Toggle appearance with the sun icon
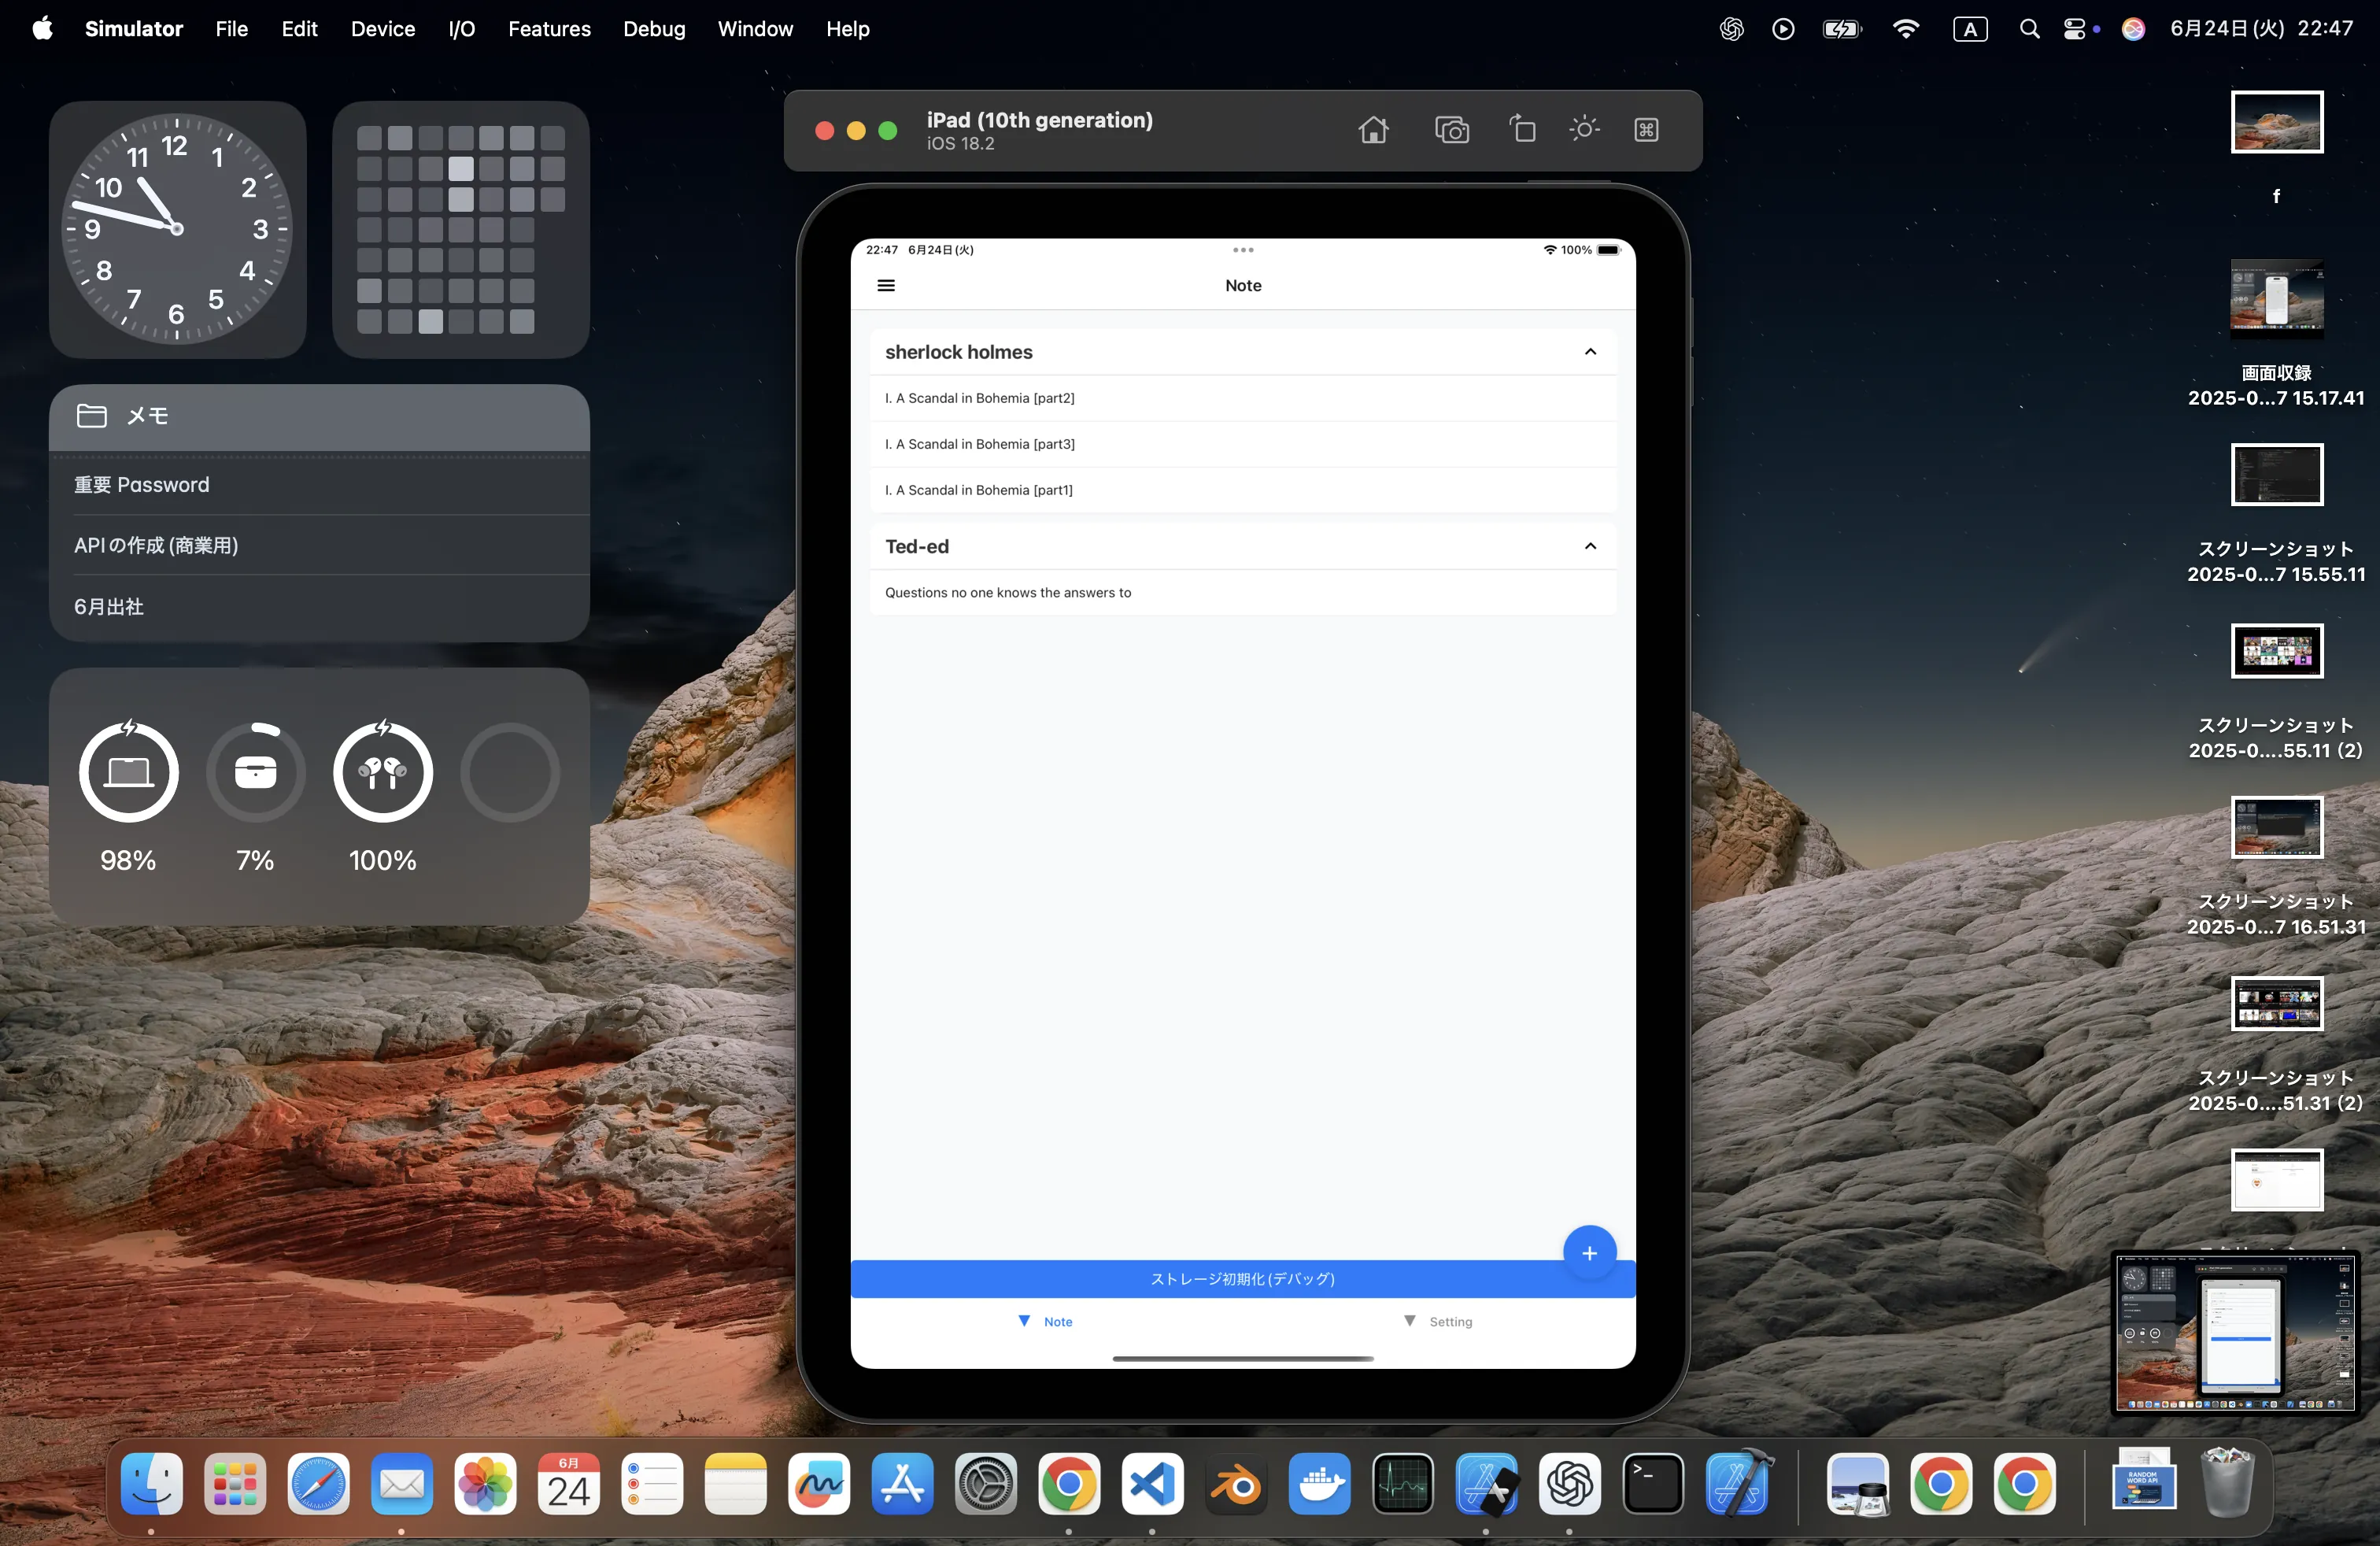The width and height of the screenshot is (2380, 1546). point(1584,129)
